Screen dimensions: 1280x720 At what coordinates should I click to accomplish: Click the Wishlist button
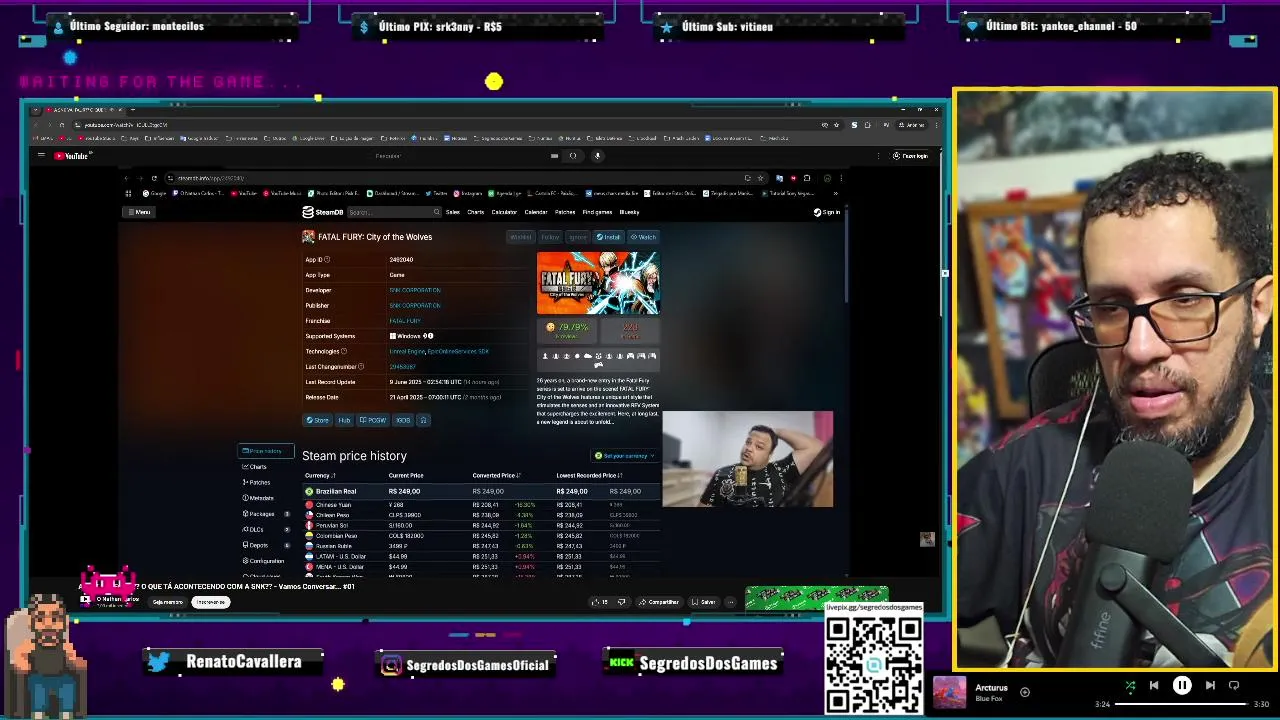tap(521, 237)
